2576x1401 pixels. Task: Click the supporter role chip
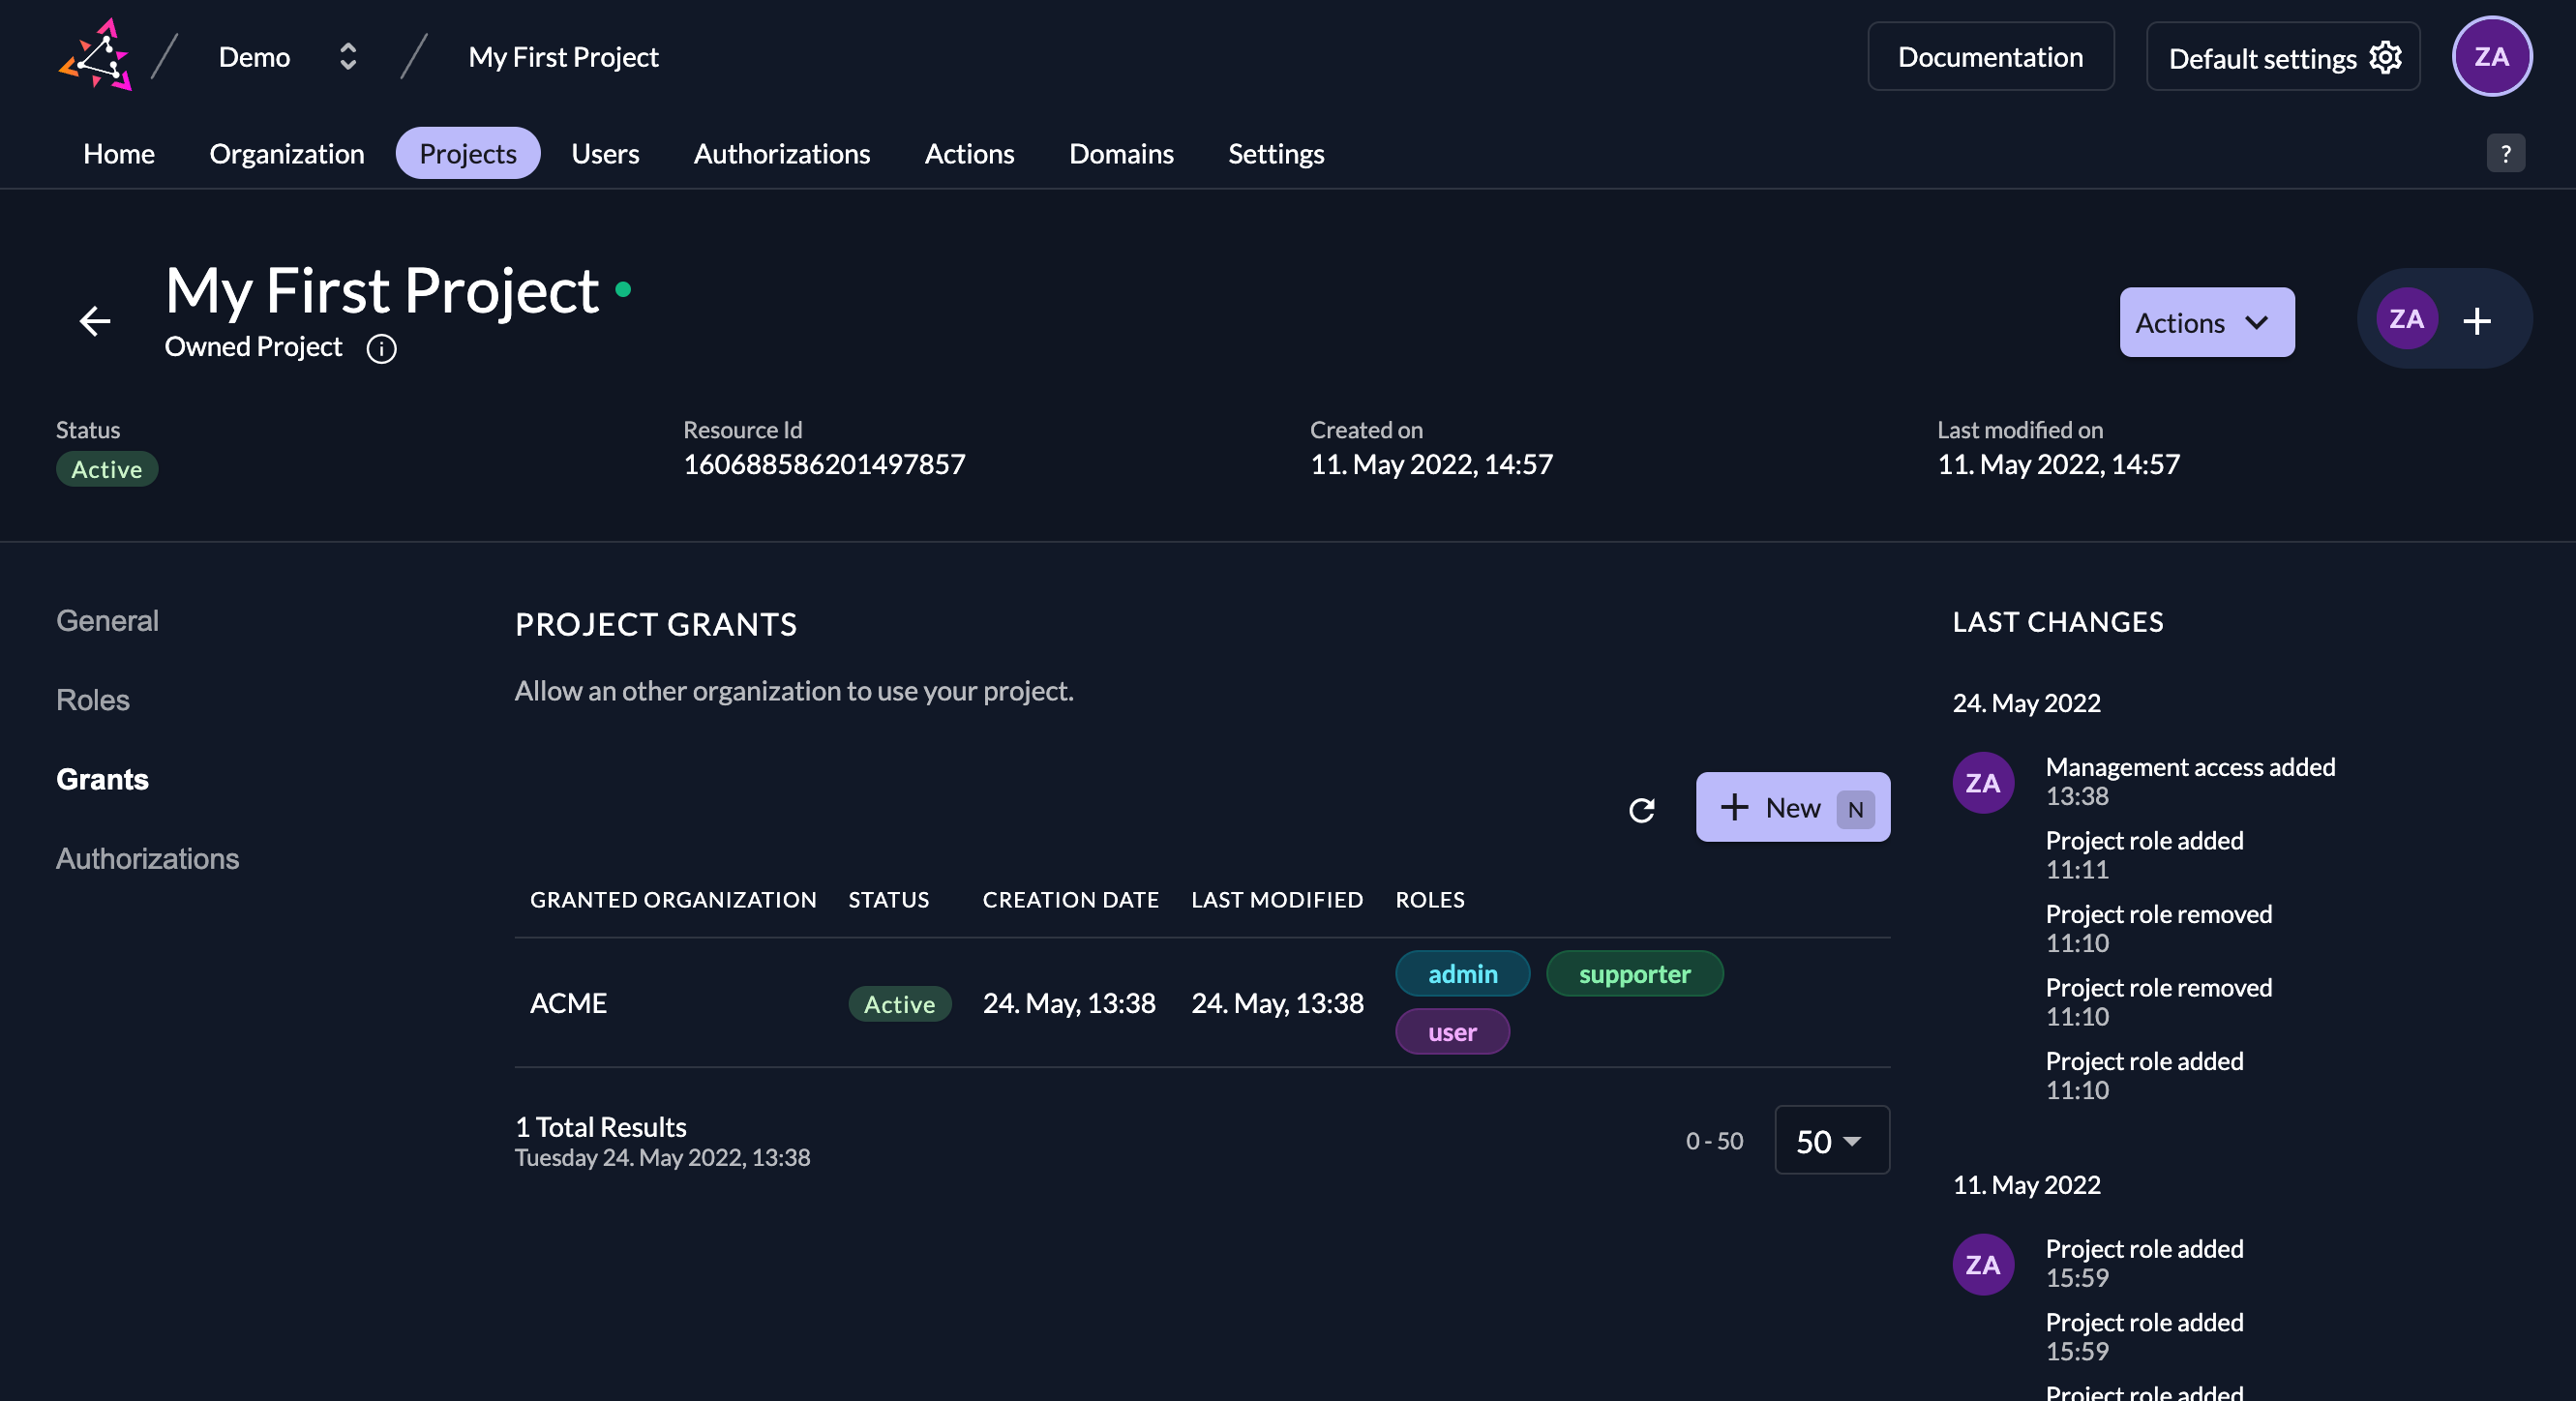point(1634,973)
